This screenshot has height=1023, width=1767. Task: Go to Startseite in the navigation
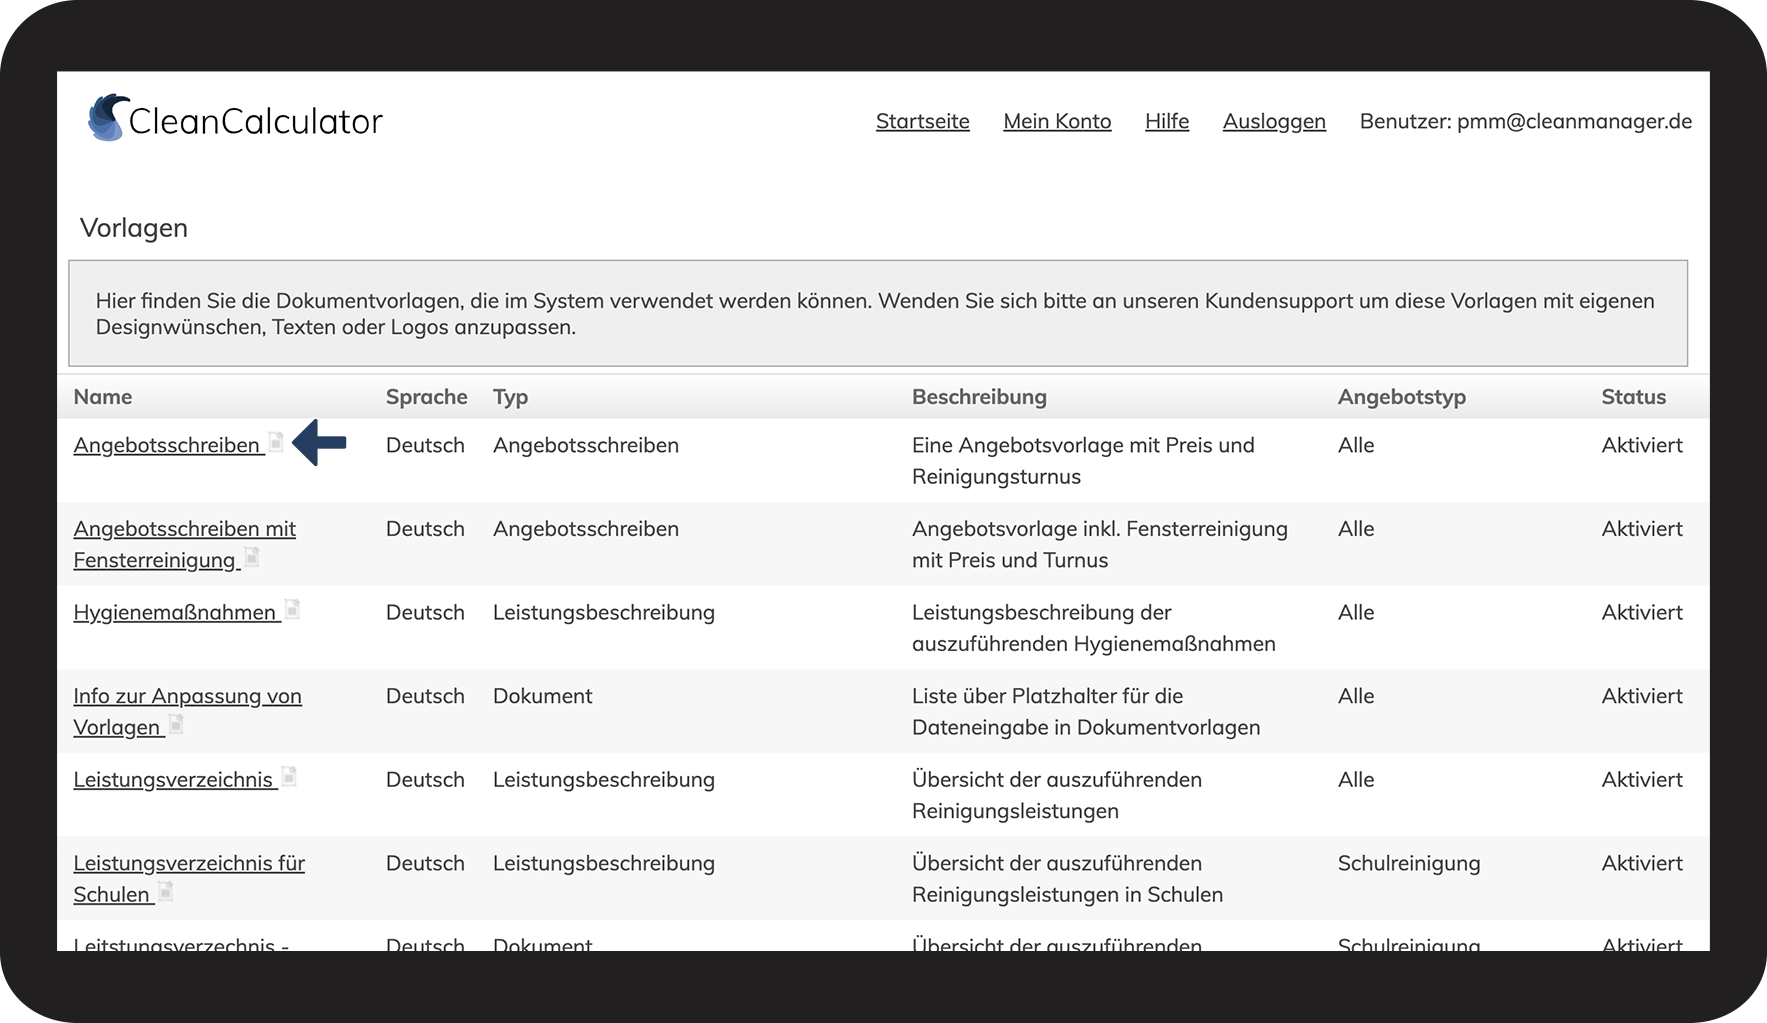(921, 120)
